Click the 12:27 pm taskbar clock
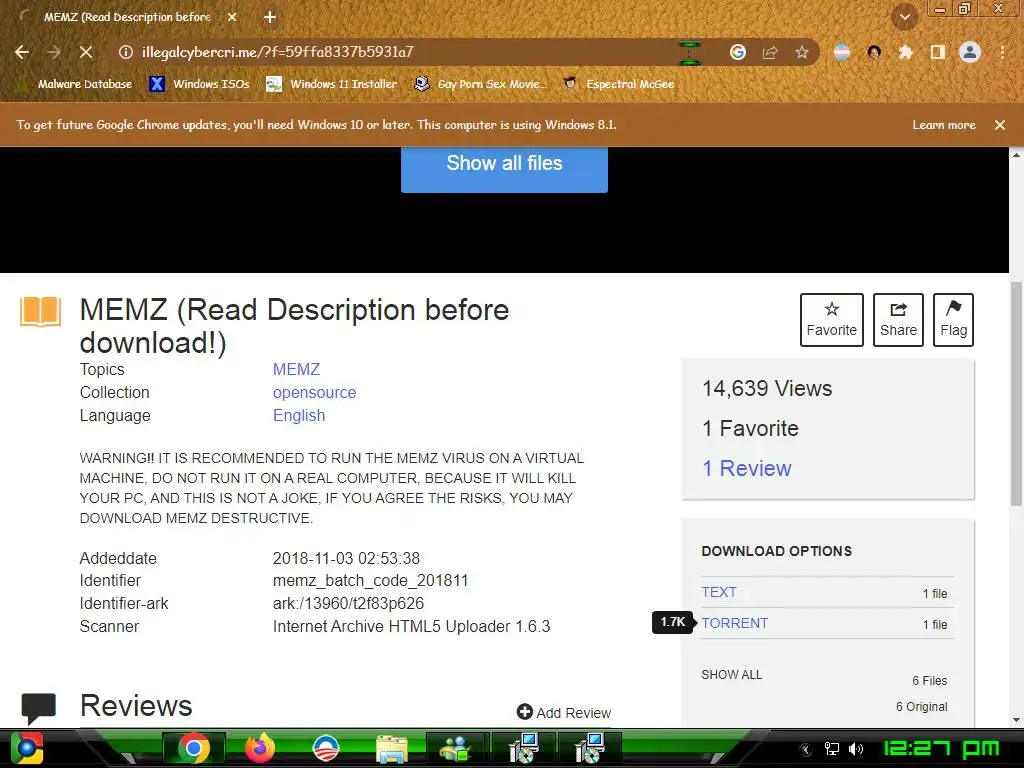The image size is (1024, 768). (x=941, y=749)
